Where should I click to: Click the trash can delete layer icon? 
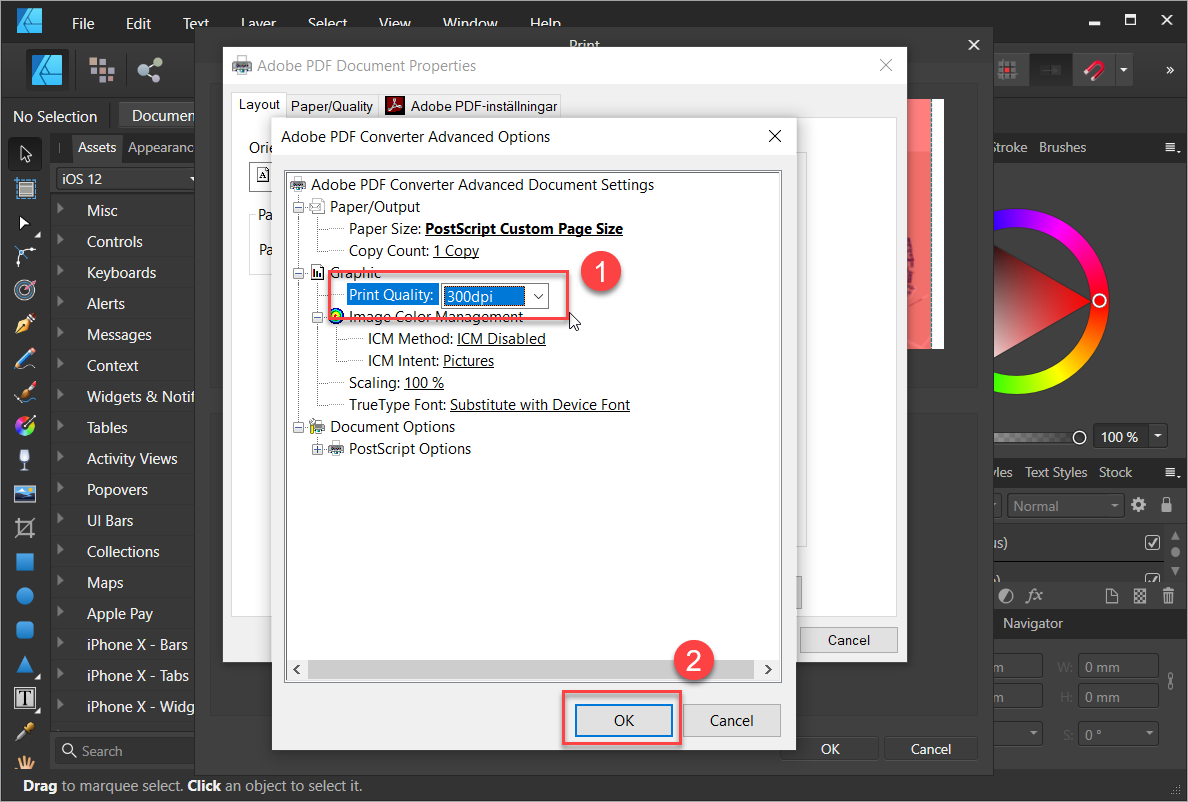tap(1168, 596)
